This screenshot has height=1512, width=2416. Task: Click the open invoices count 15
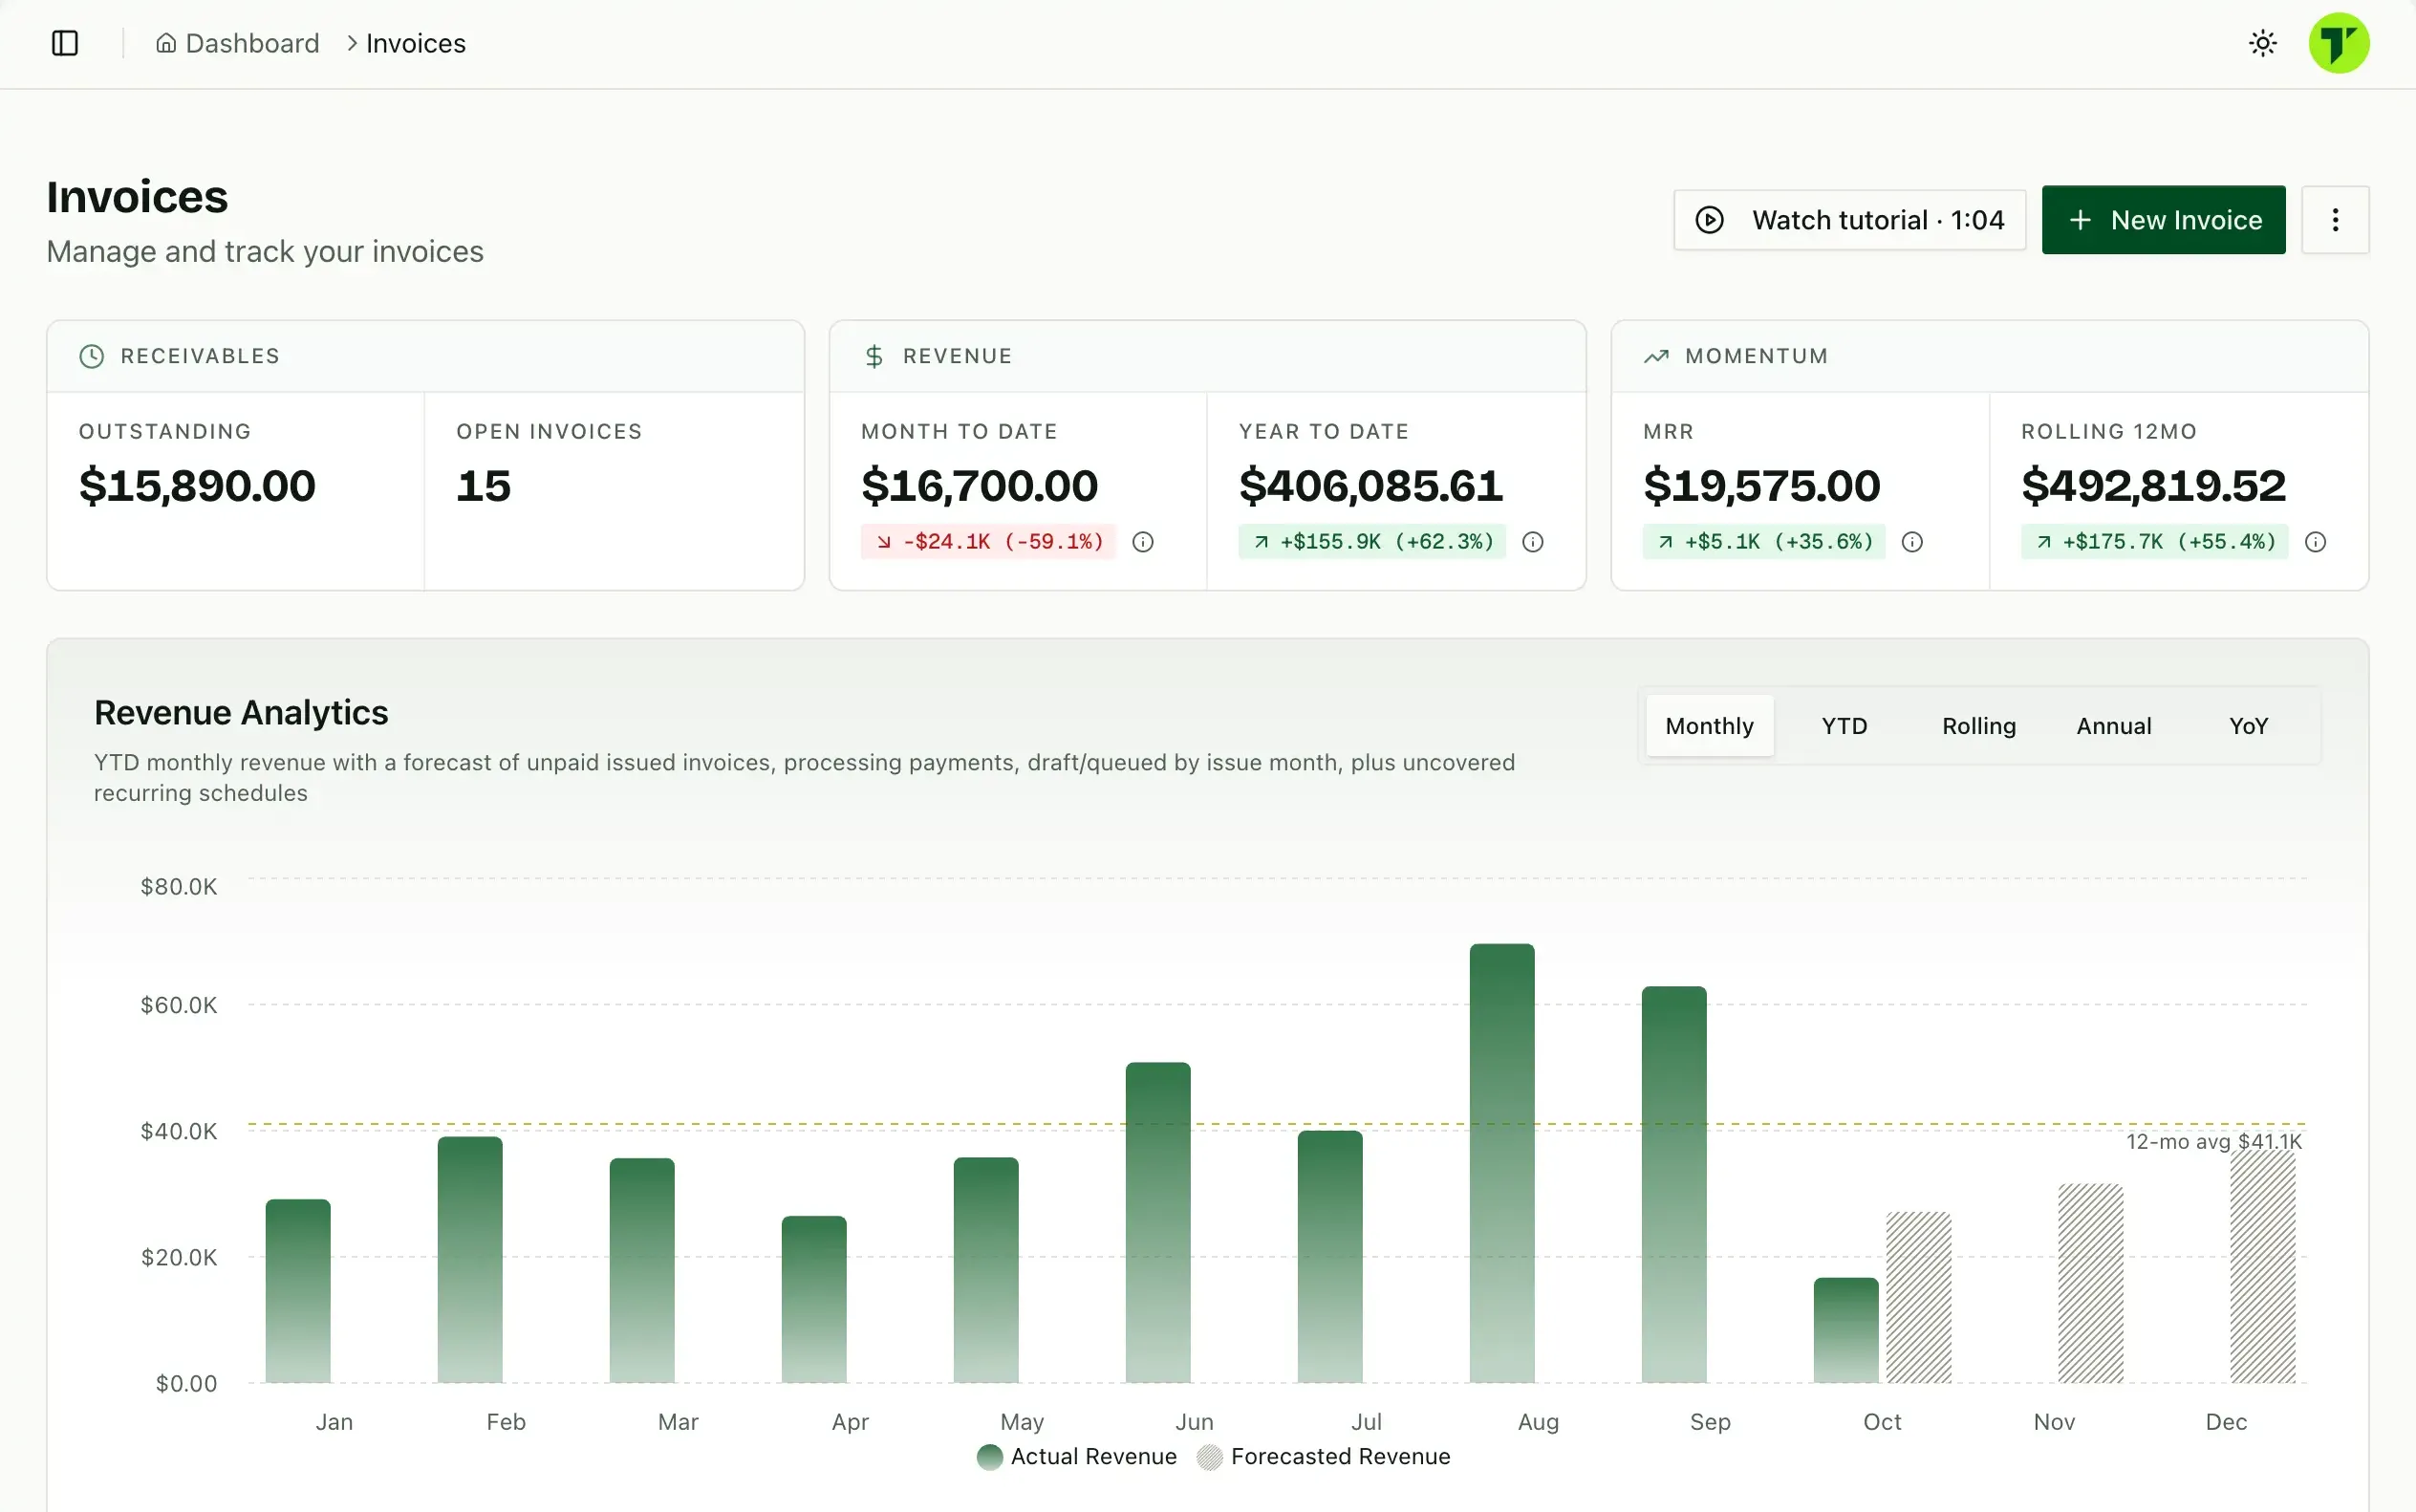(484, 486)
